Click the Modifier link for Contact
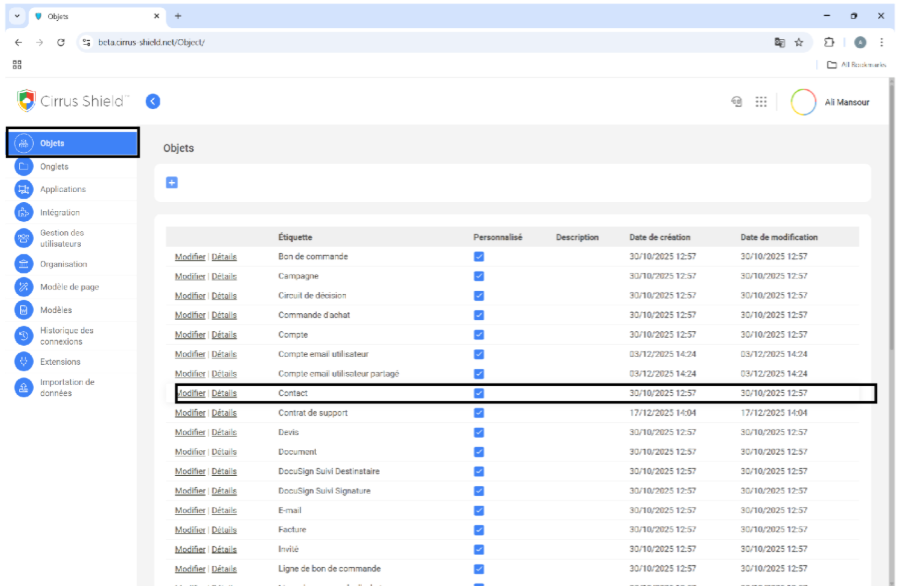Image resolution: width=900 pixels, height=586 pixels. pos(190,393)
